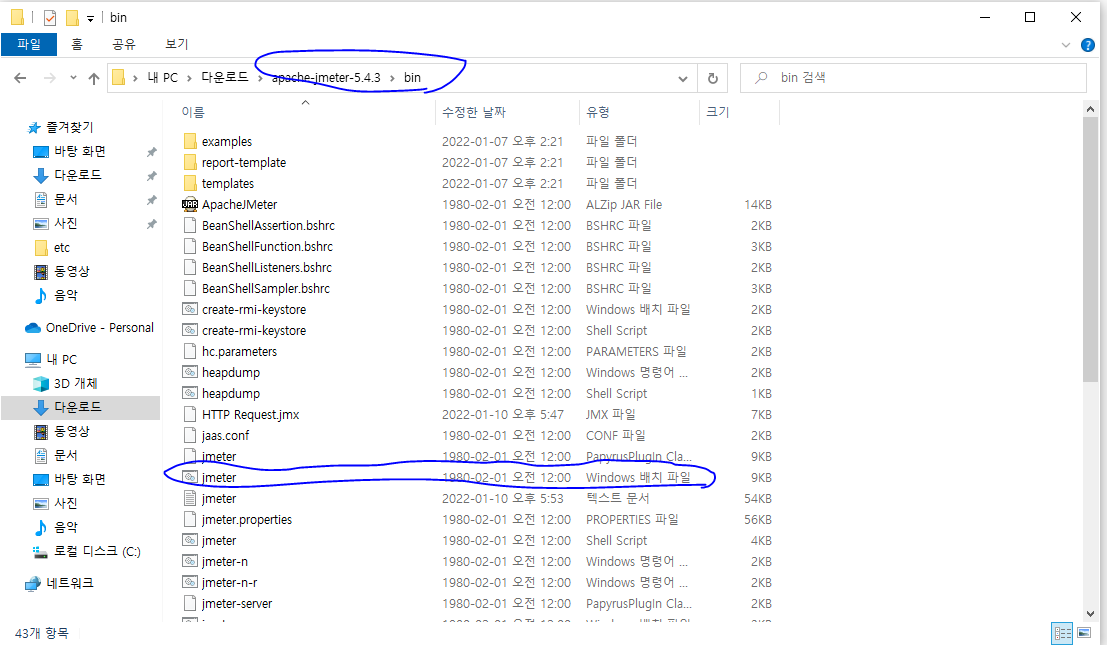Select jmeter-server file

[x=237, y=603]
